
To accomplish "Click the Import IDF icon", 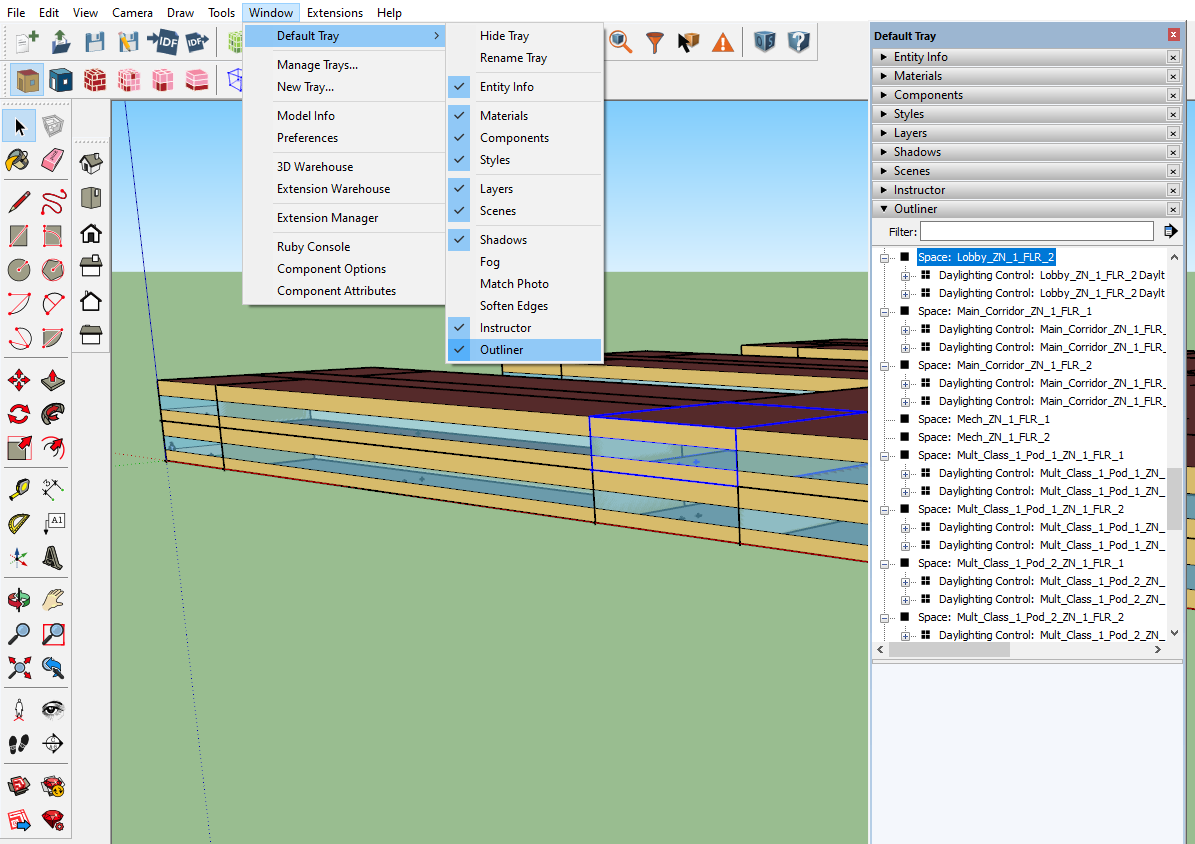I will coord(162,42).
